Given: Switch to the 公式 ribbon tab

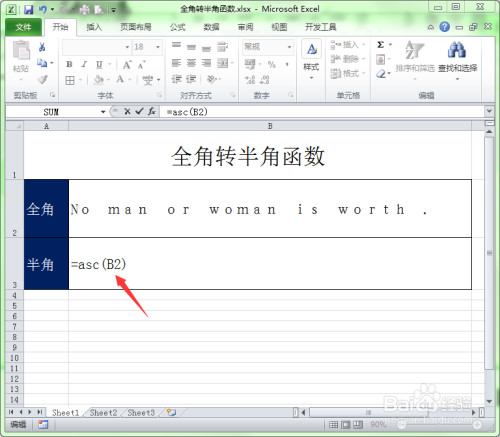Looking at the screenshot, I should pyautogui.click(x=177, y=27).
